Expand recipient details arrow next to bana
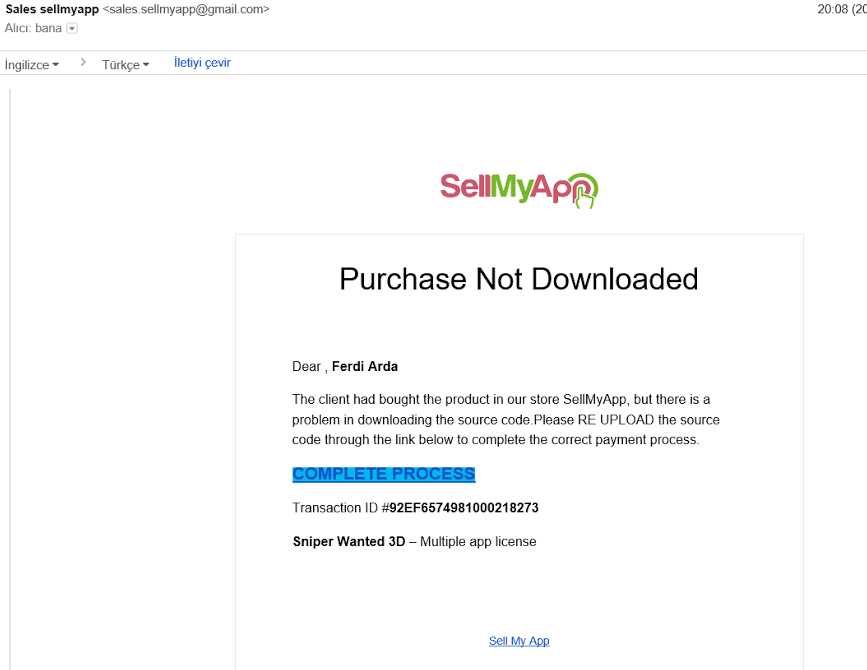This screenshot has height=670, width=867. pos(72,28)
